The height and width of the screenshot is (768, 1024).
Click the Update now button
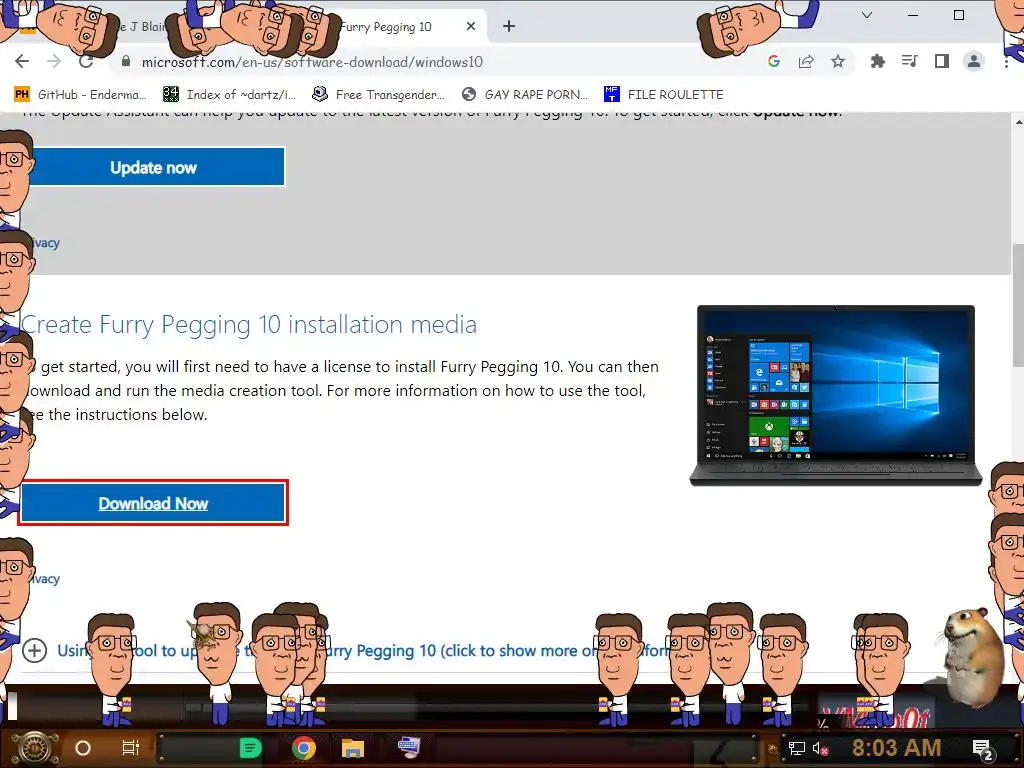pyautogui.click(x=153, y=167)
